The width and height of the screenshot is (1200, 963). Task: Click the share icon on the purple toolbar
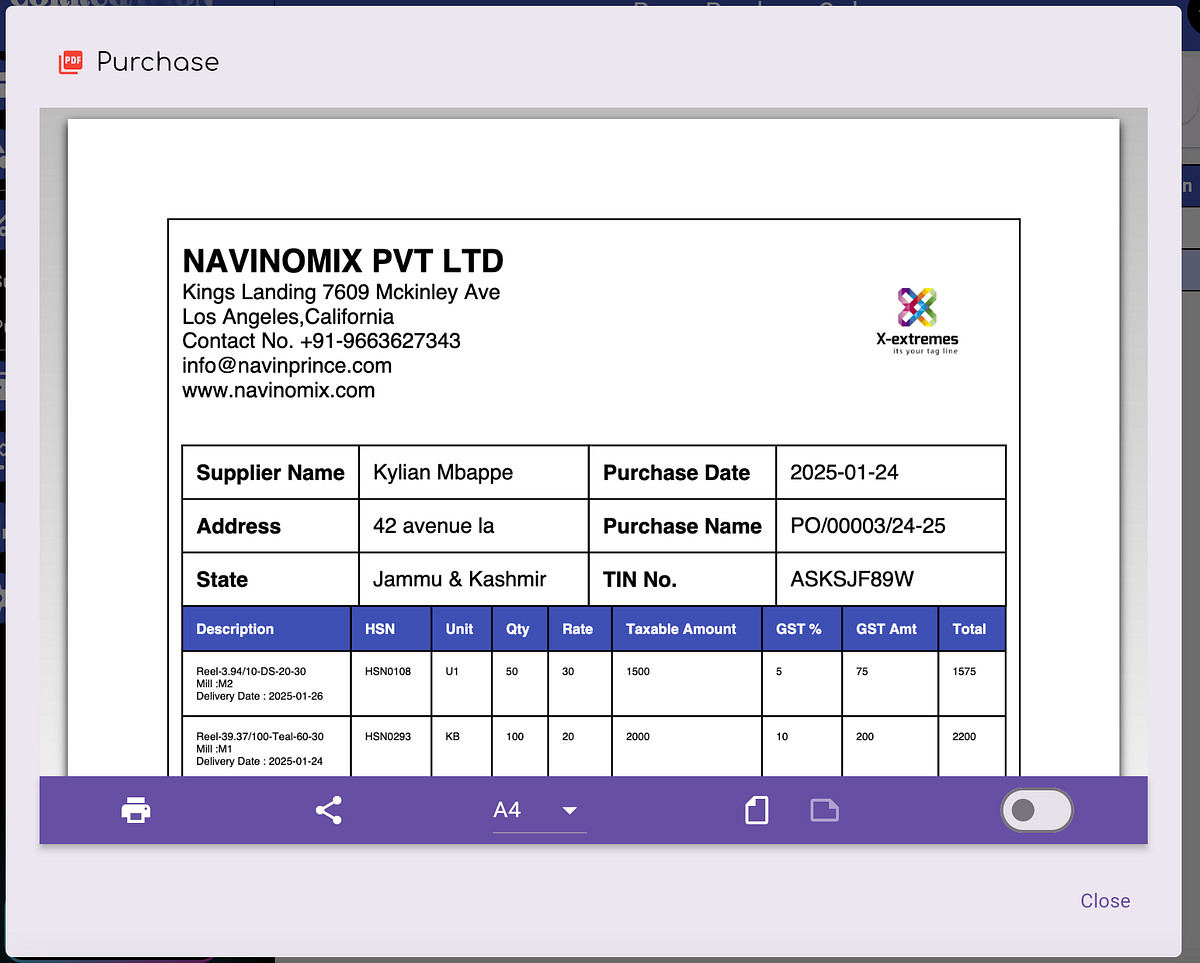point(328,810)
